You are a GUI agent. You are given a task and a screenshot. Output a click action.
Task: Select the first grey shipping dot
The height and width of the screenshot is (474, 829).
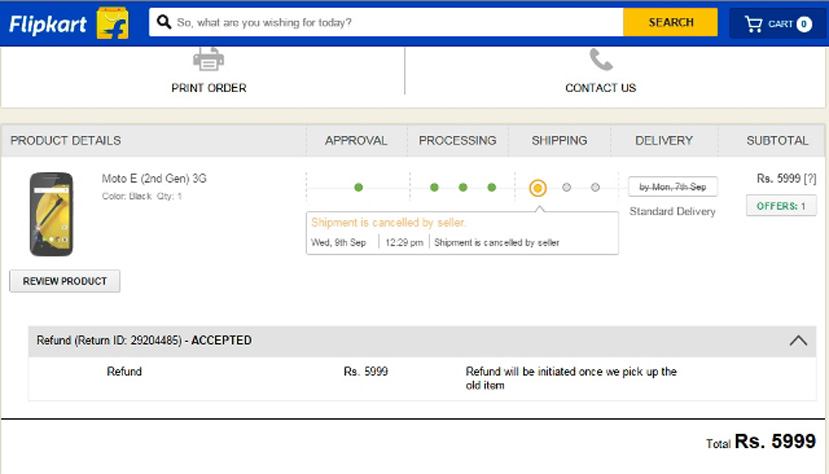566,187
